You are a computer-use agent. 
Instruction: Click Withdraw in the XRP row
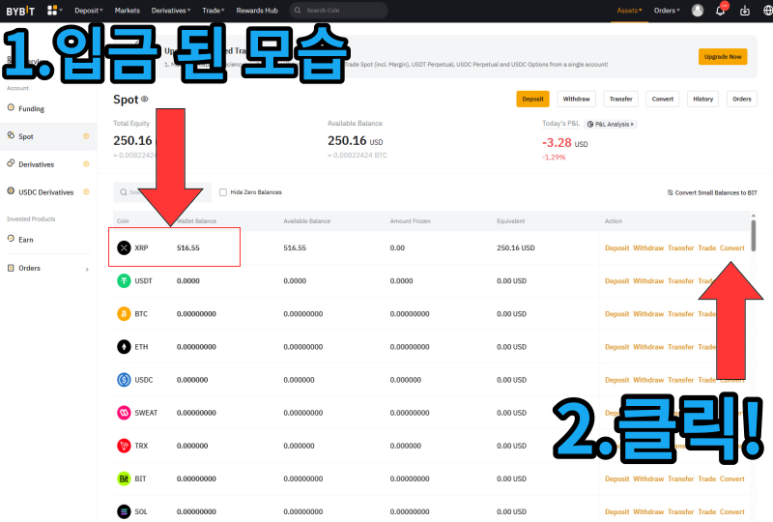[648, 248]
